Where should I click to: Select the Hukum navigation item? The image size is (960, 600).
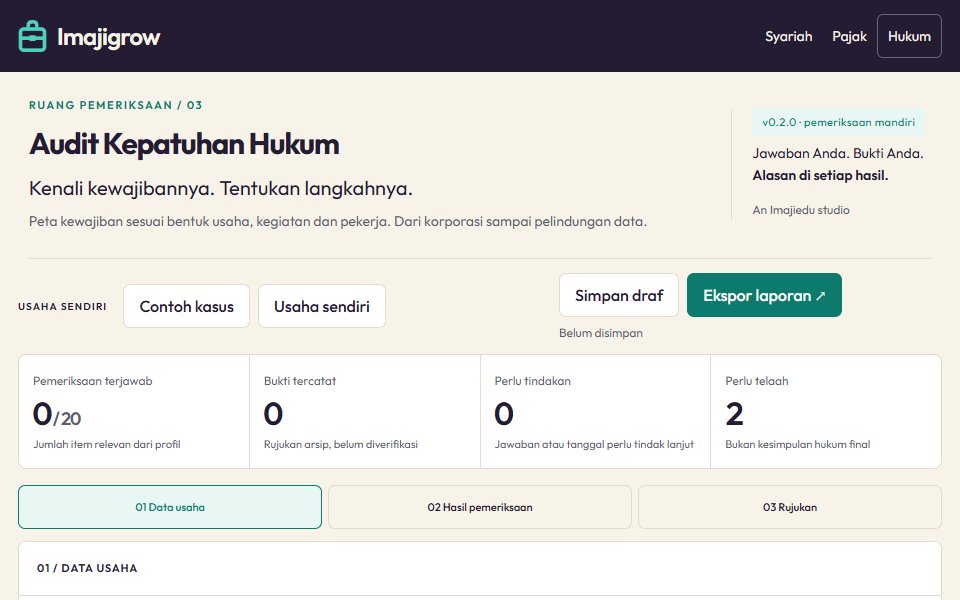[909, 36]
